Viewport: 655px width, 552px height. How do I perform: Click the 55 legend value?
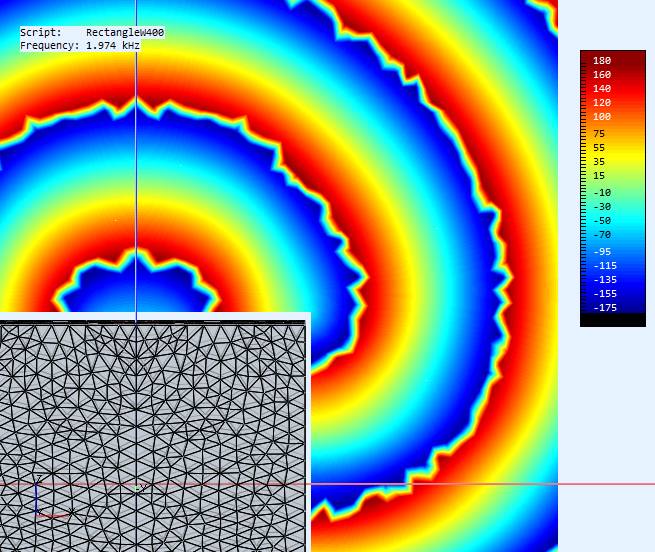(x=599, y=148)
